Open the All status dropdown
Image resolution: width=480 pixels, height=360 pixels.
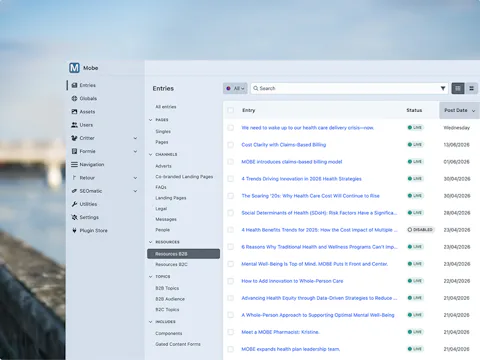pos(235,88)
